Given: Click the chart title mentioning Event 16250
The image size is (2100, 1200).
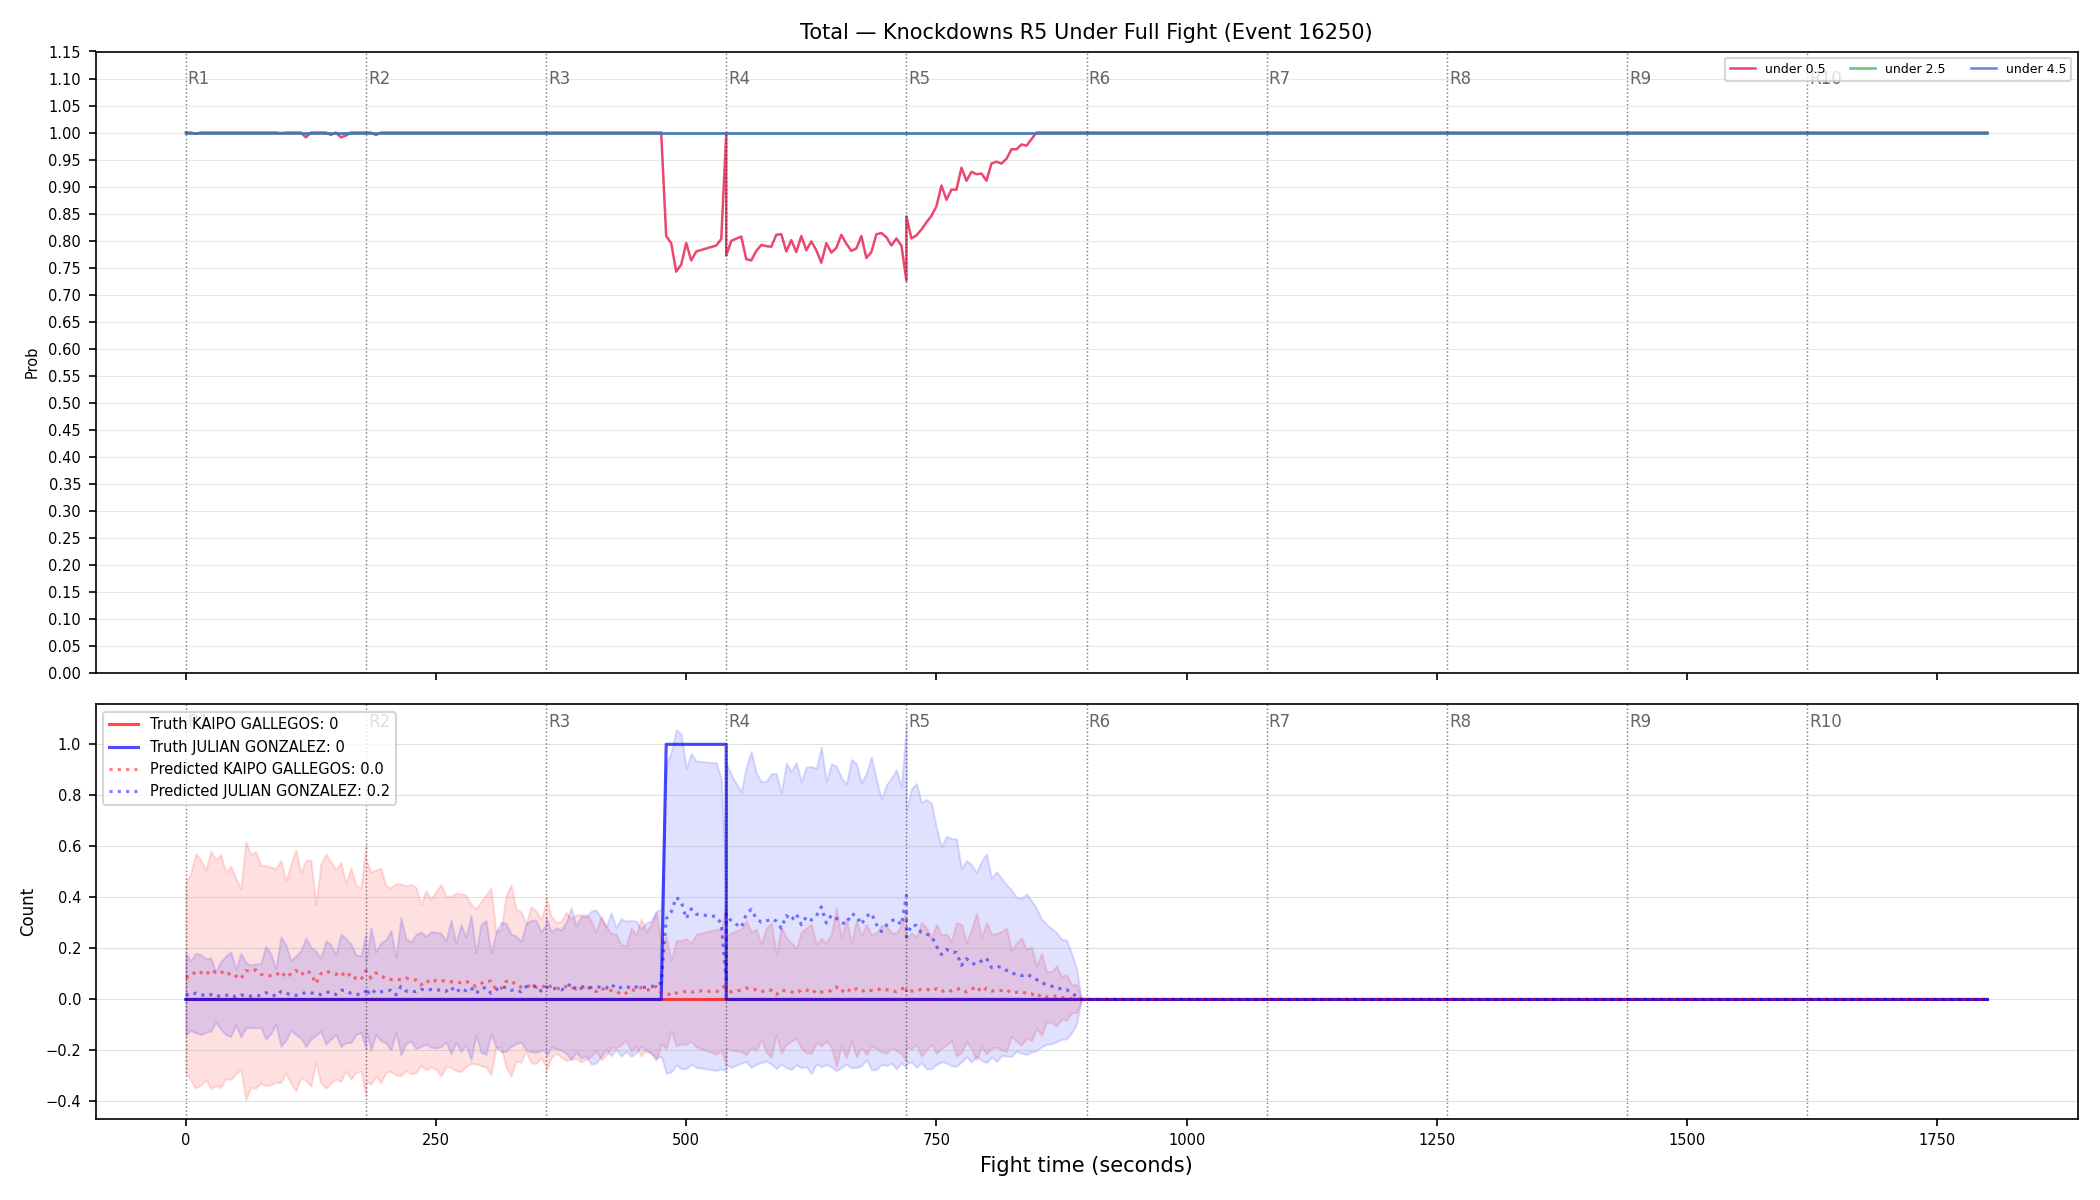Looking at the screenshot, I should click(x=1086, y=32).
